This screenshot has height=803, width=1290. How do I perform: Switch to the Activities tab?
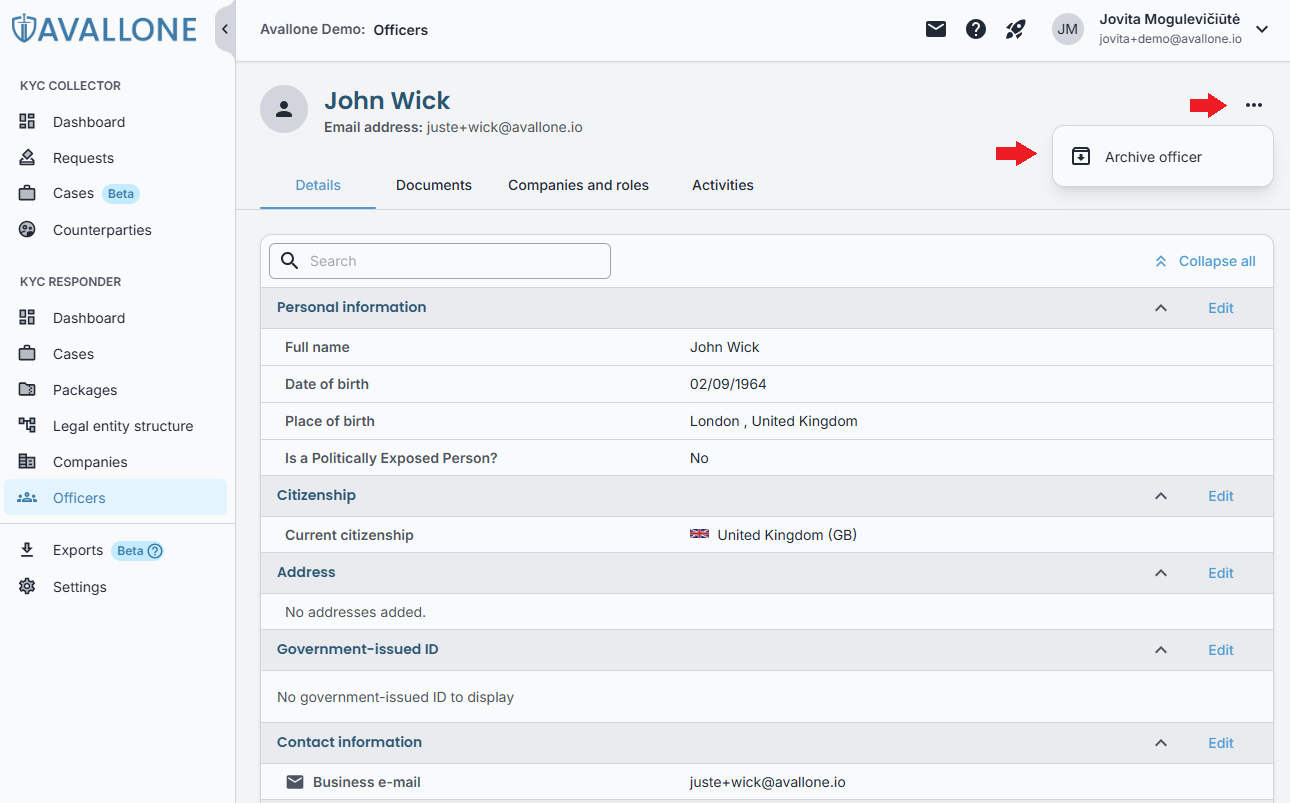point(723,185)
